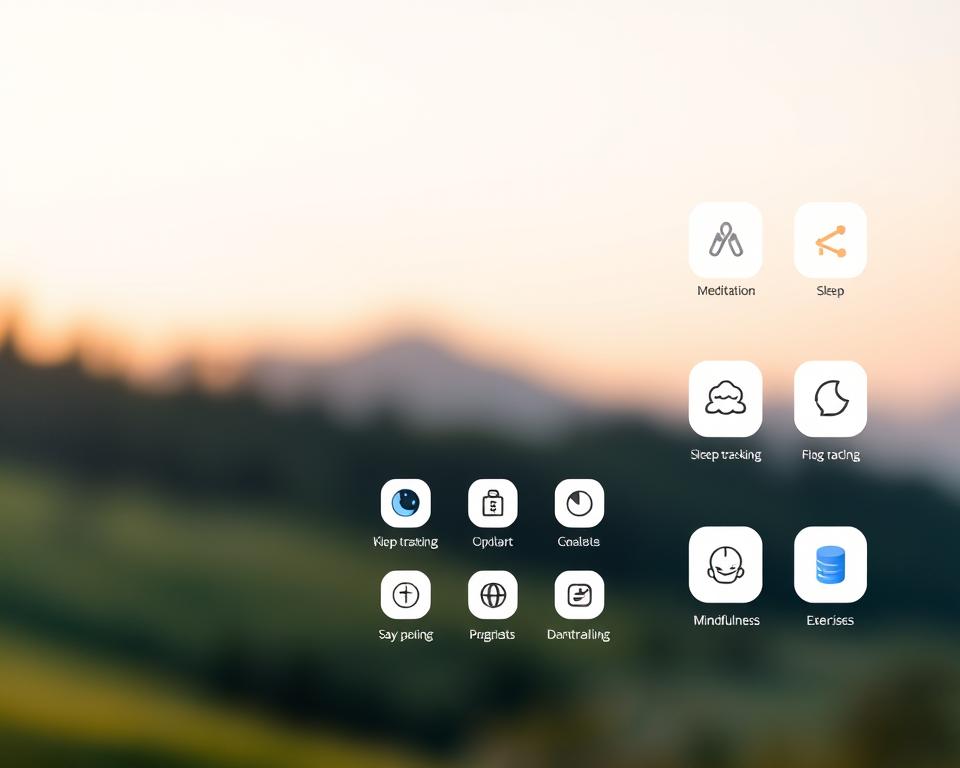The width and height of the screenshot is (960, 768).
Task: Click the Sleep label under share icon
Action: [830, 291]
